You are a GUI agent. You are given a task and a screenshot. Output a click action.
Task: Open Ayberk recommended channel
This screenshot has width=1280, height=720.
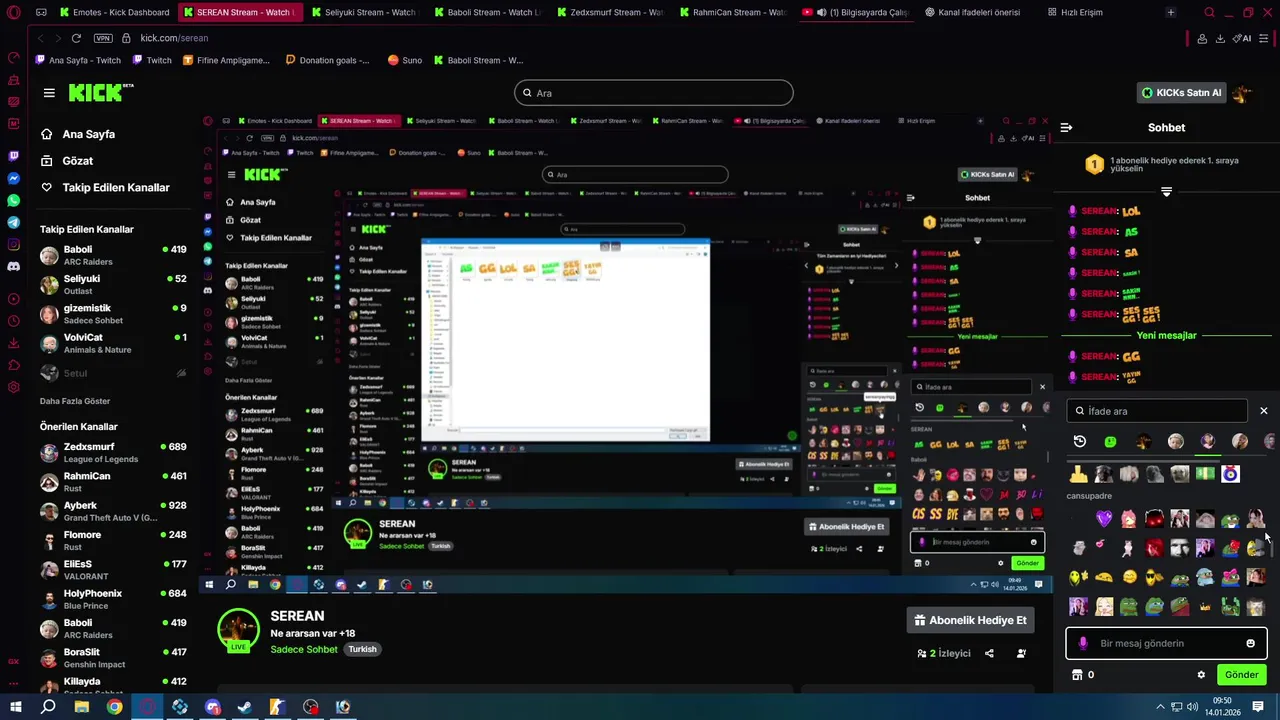113,511
